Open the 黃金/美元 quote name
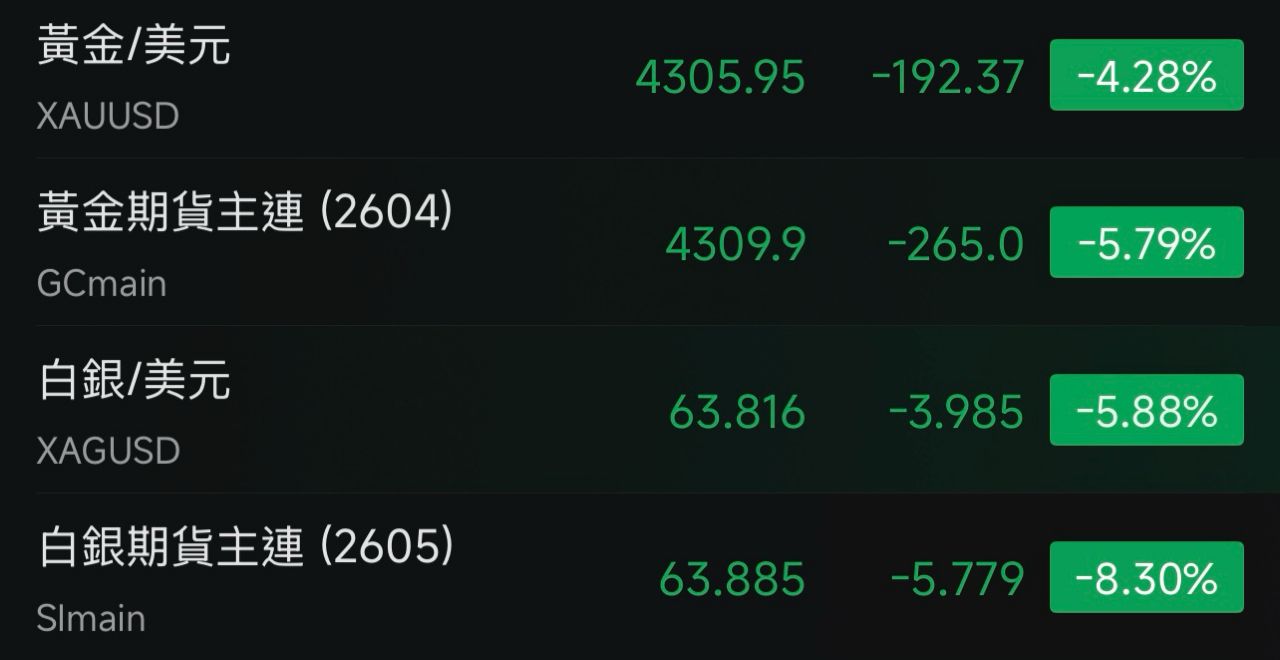Image resolution: width=1280 pixels, height=660 pixels. [134, 47]
